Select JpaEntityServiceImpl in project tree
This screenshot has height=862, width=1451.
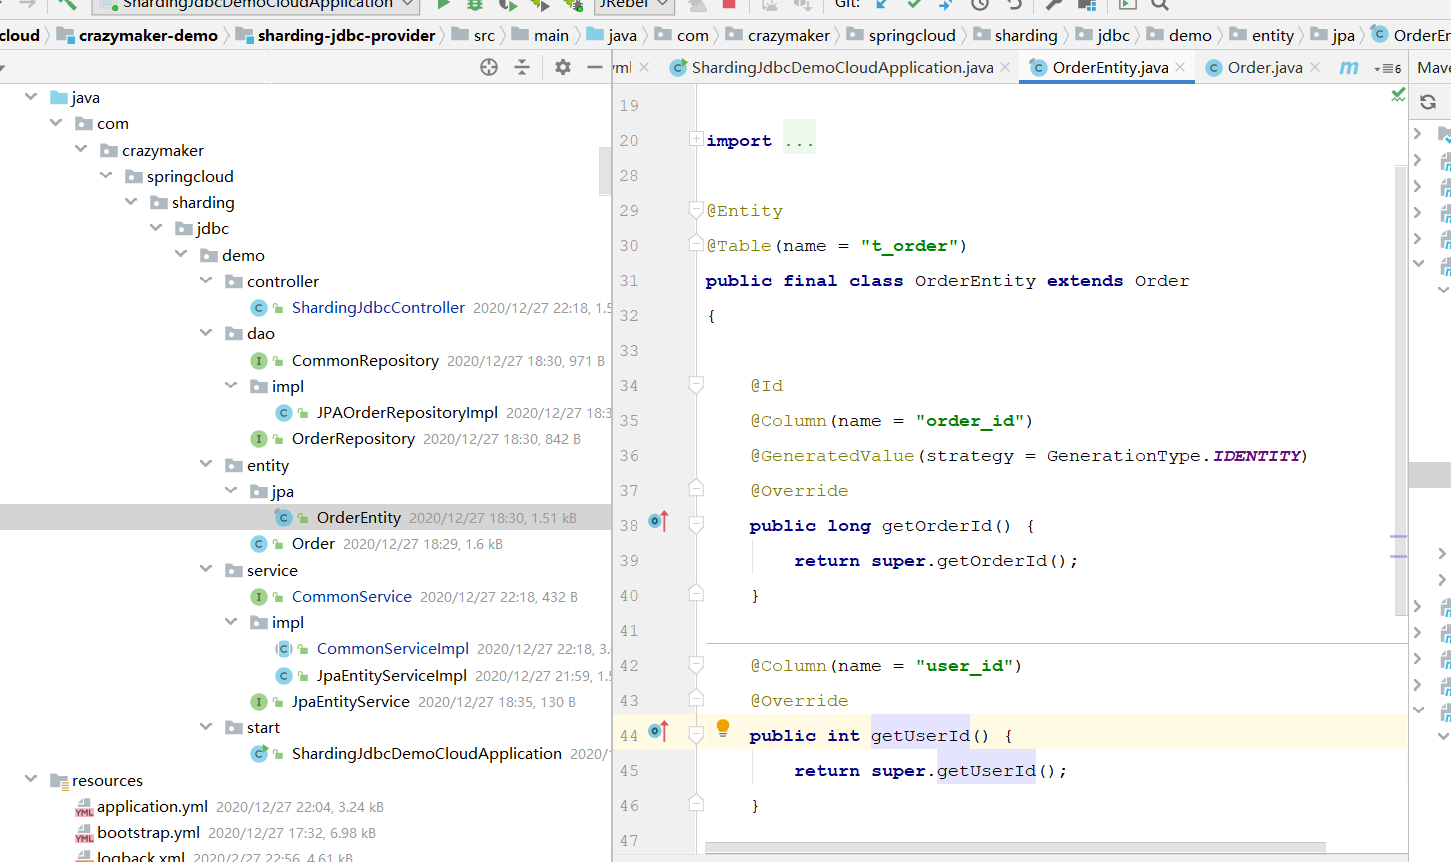pos(392,675)
